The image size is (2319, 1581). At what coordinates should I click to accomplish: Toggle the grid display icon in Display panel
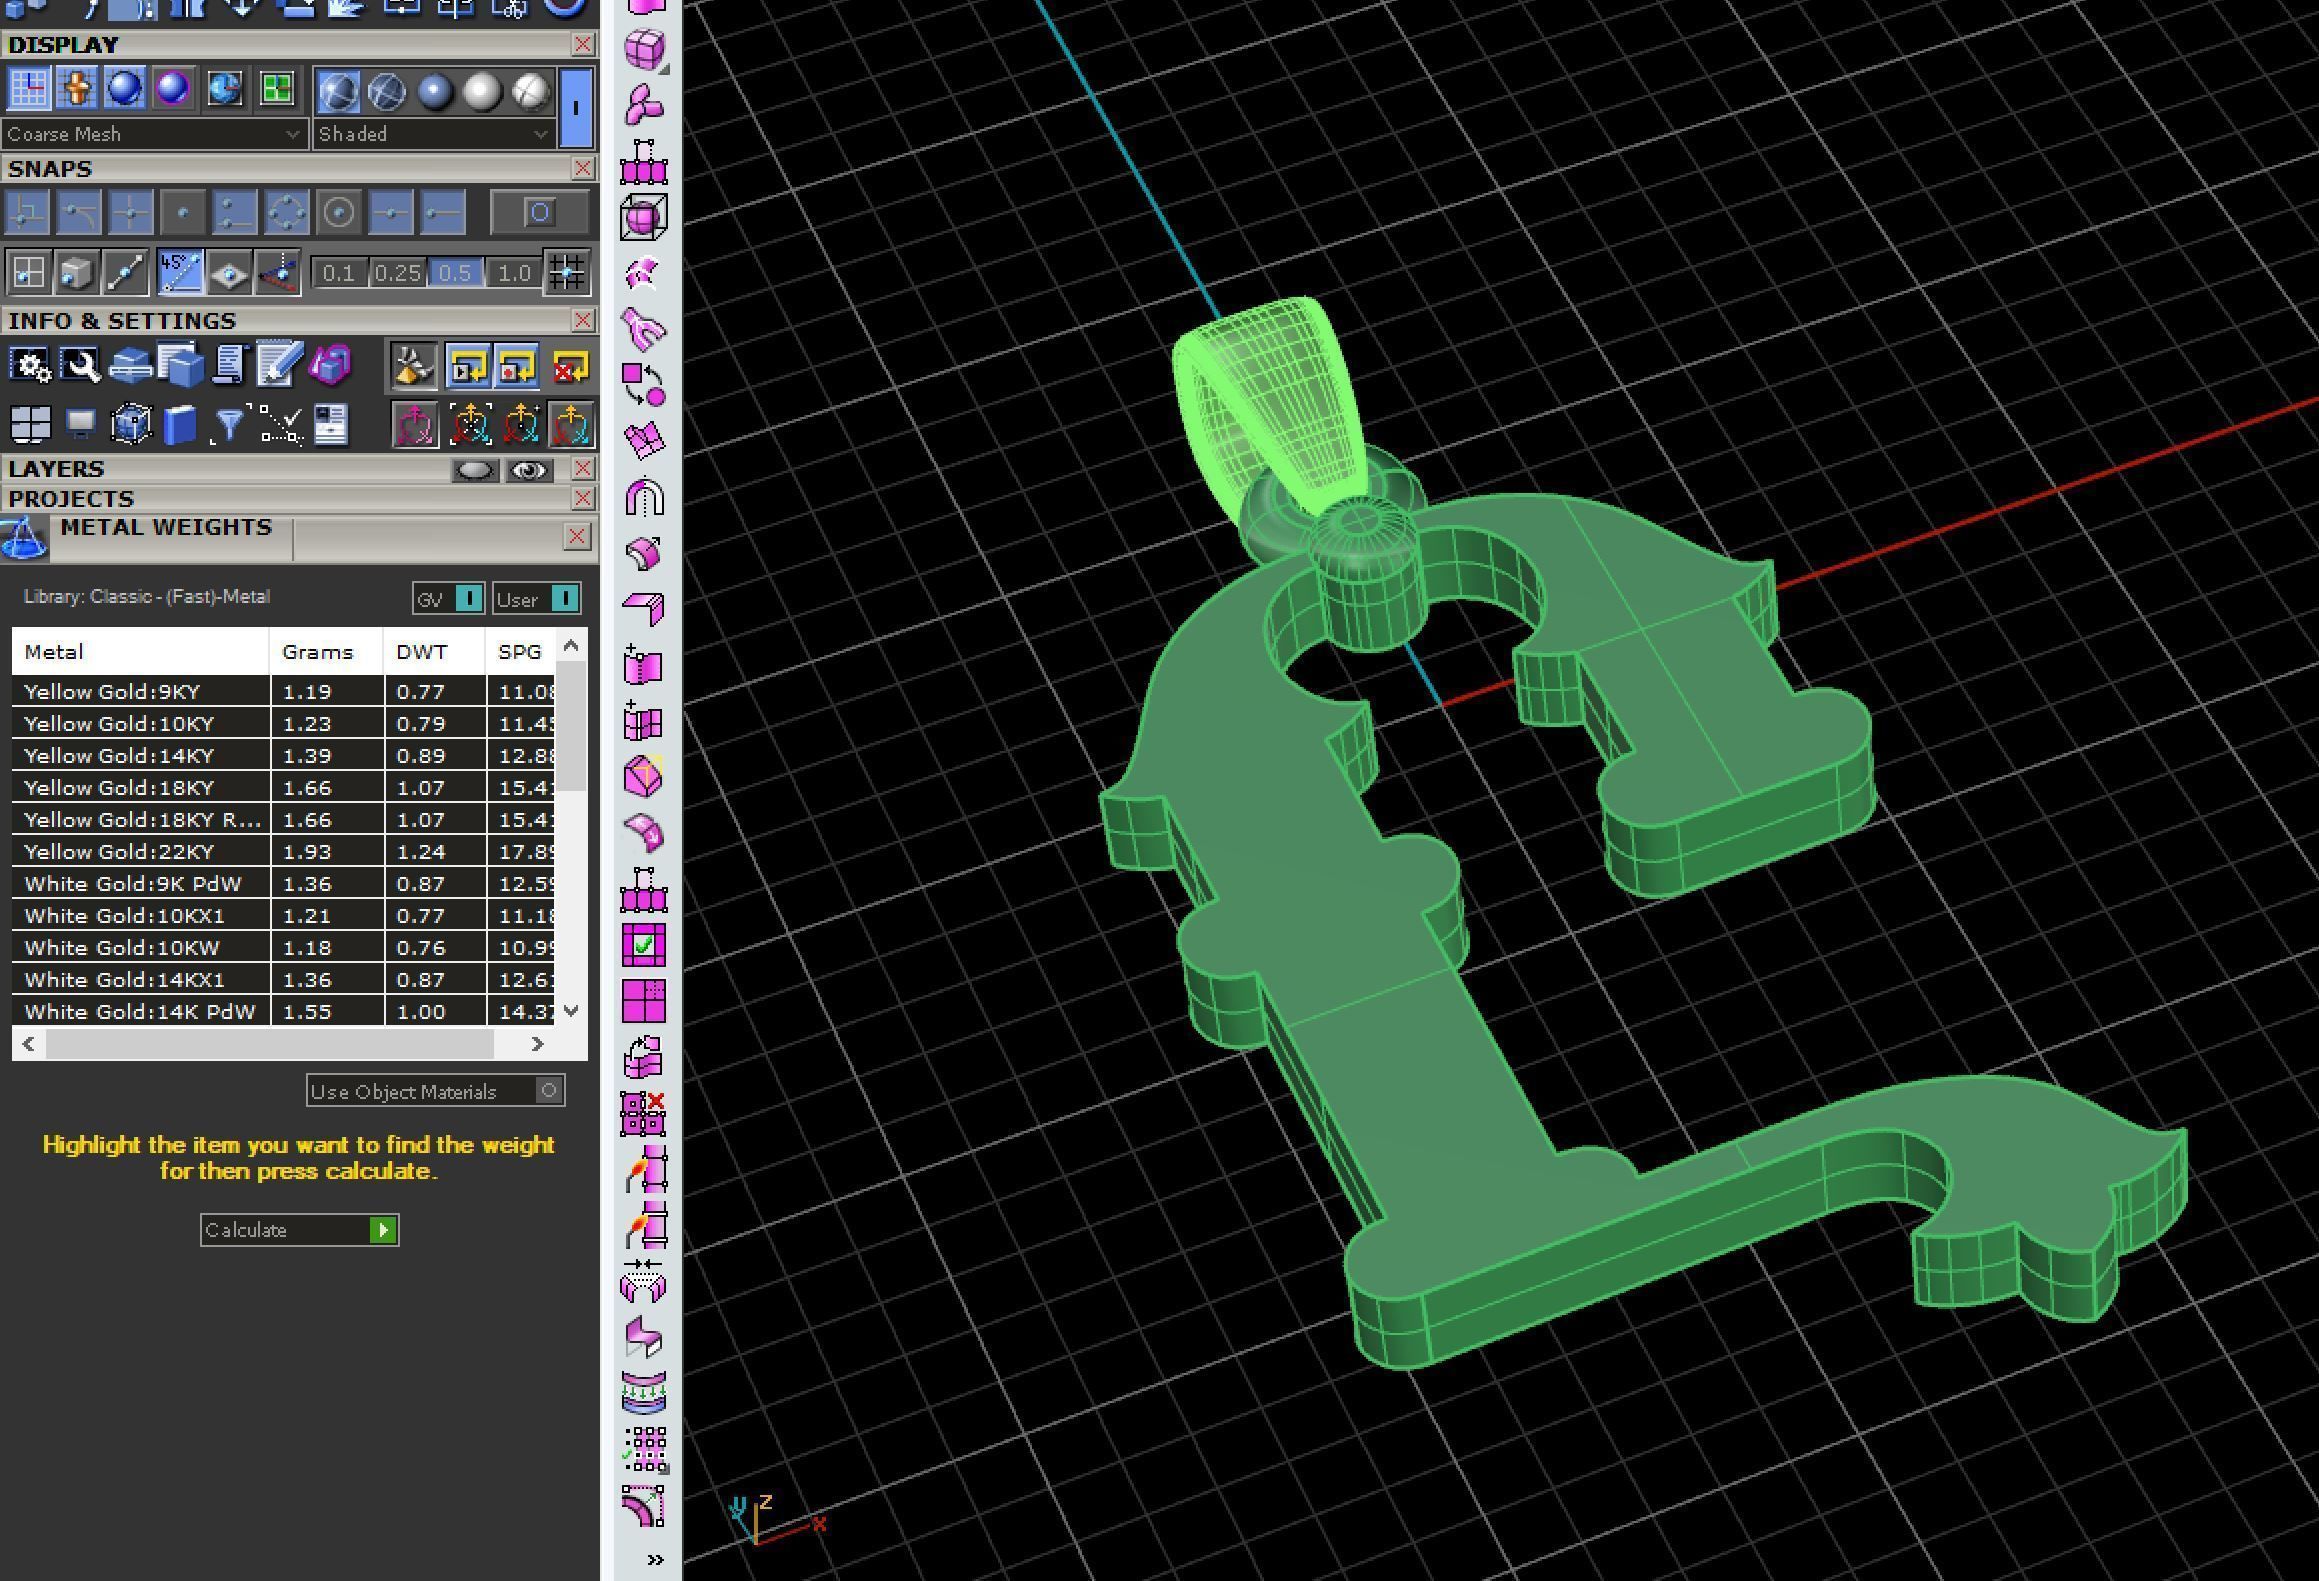28,89
